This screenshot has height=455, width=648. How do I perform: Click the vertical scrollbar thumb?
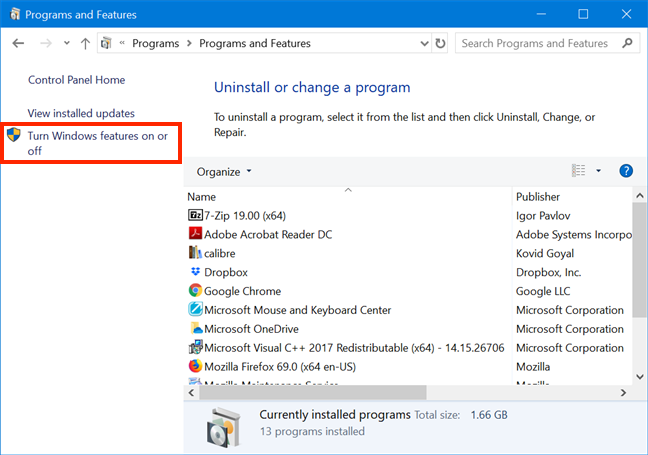[x=640, y=260]
